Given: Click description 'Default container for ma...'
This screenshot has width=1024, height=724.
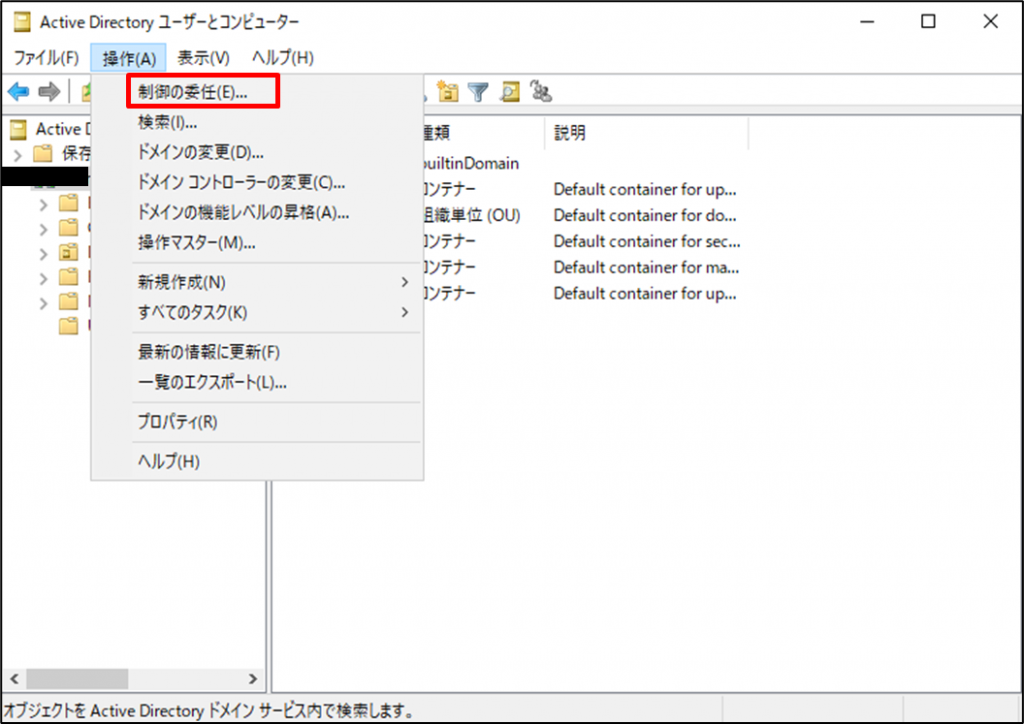Looking at the screenshot, I should point(646,268).
